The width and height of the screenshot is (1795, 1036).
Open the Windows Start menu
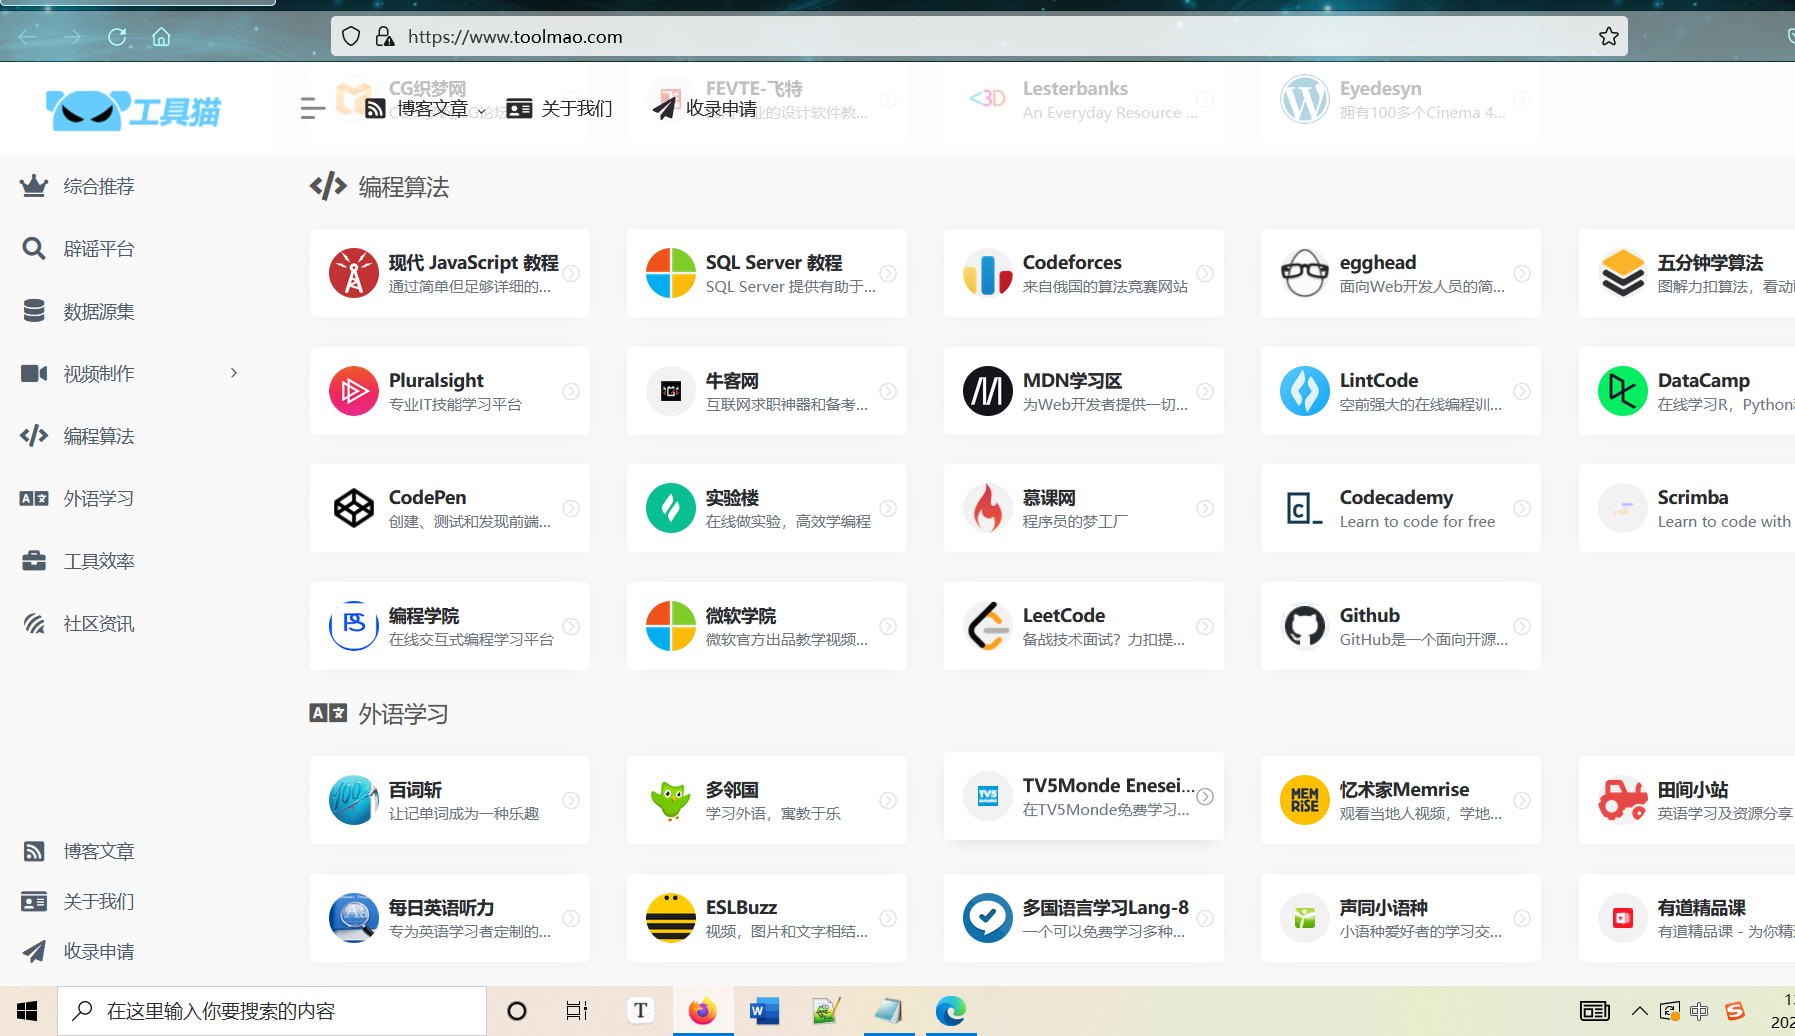(x=27, y=1011)
